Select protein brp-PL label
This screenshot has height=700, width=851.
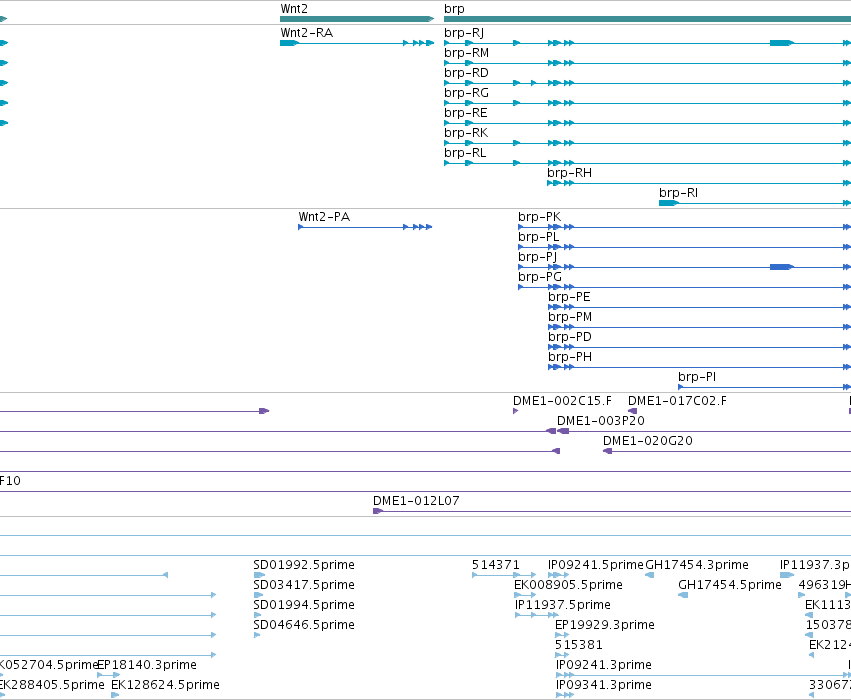[538, 238]
